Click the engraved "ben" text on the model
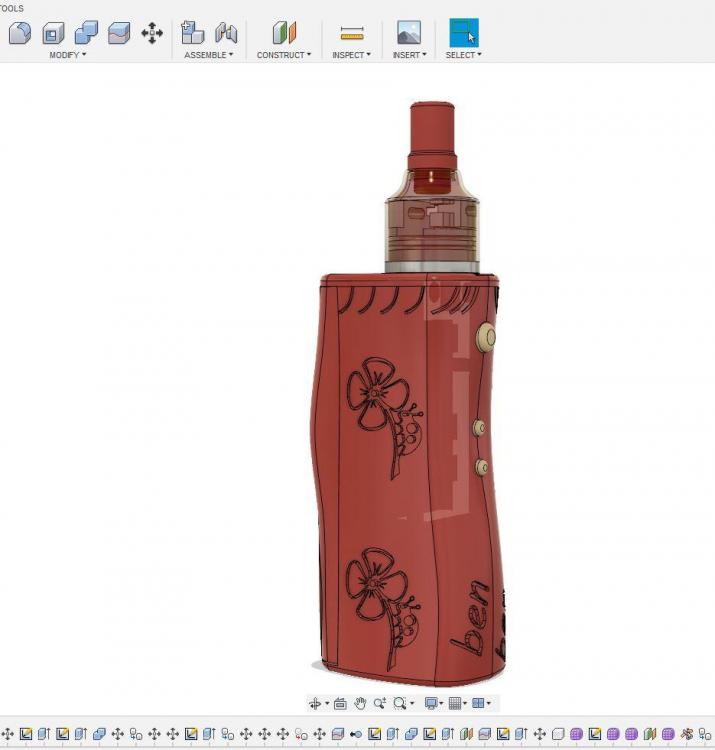The image size is (715, 750). (x=471, y=617)
